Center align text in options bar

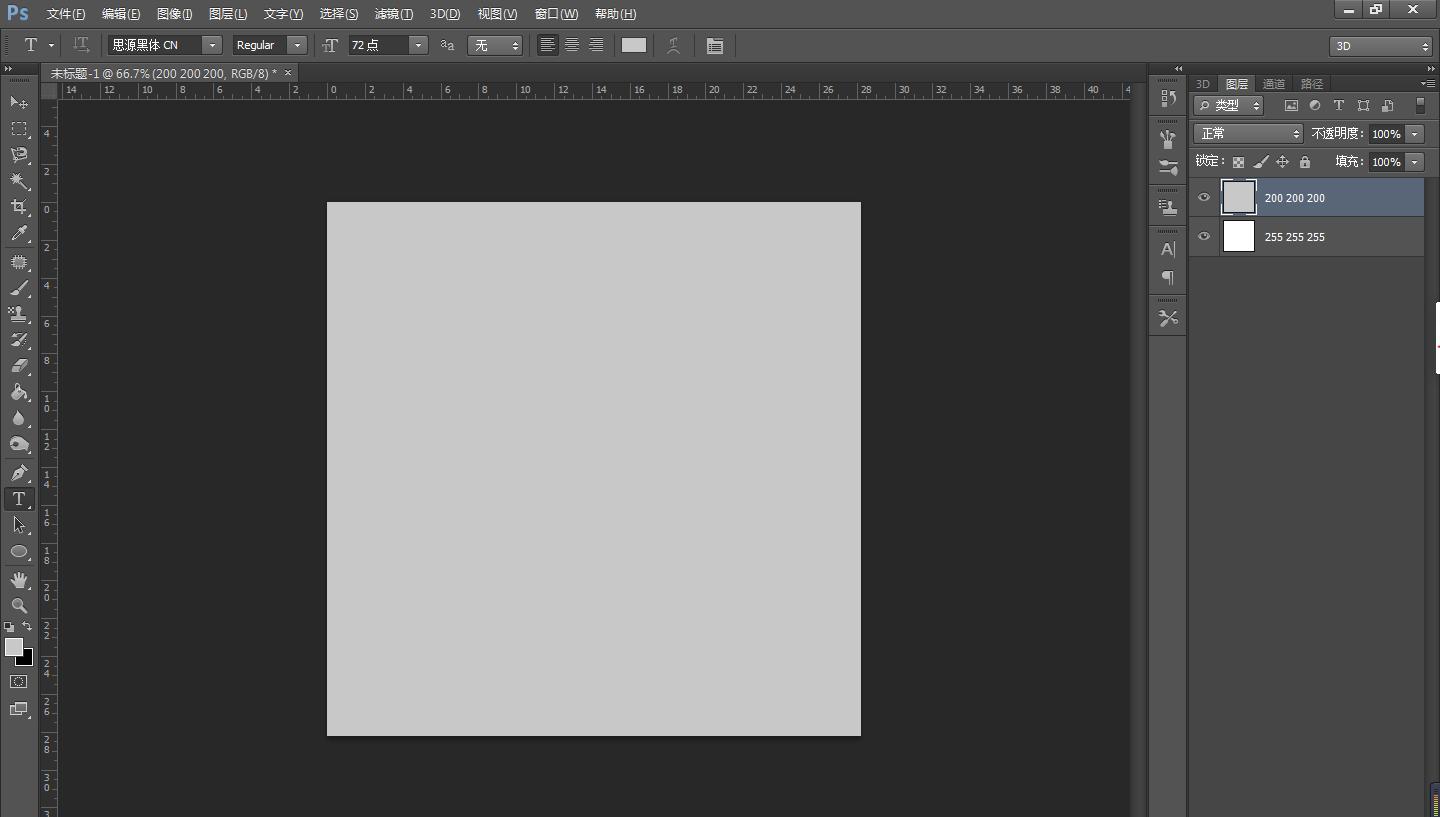click(x=572, y=45)
